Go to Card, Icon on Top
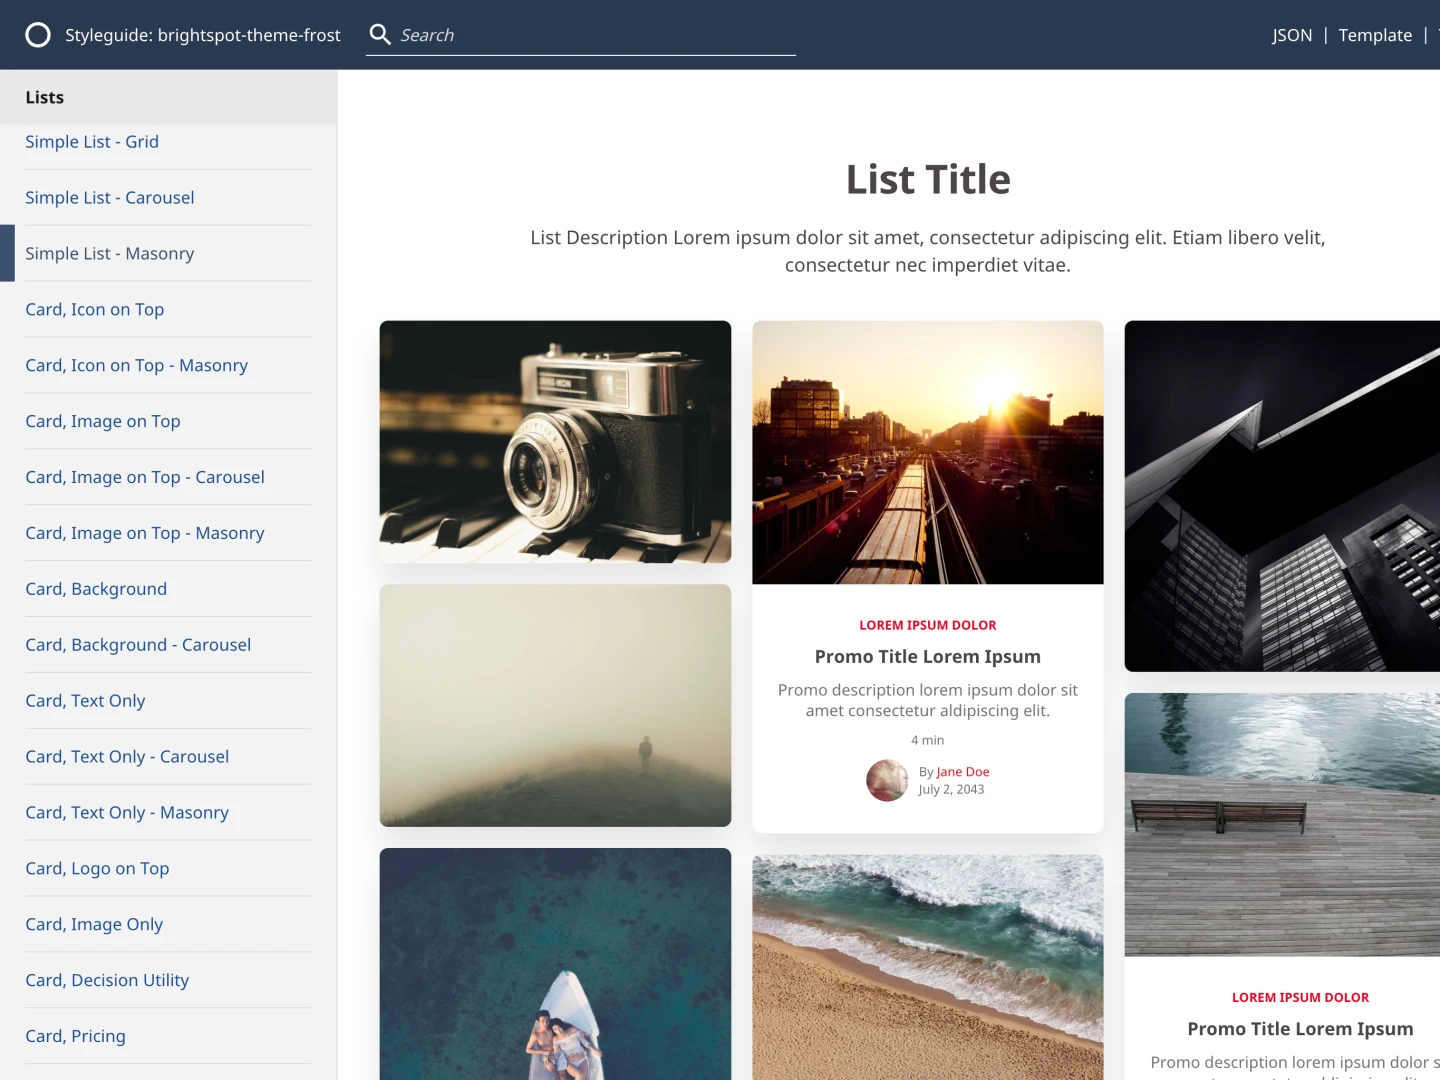Image resolution: width=1440 pixels, height=1080 pixels. tap(95, 310)
